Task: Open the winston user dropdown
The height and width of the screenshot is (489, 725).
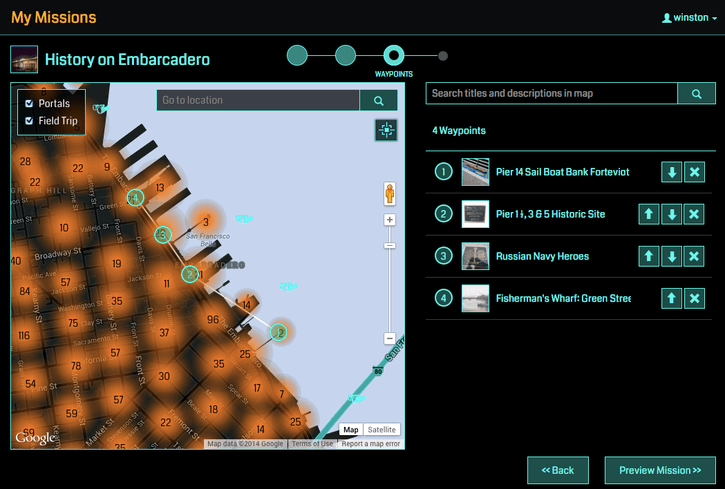Action: (x=690, y=18)
